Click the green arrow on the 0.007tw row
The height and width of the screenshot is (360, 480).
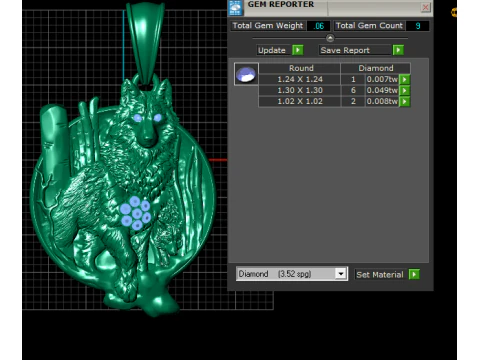404,79
